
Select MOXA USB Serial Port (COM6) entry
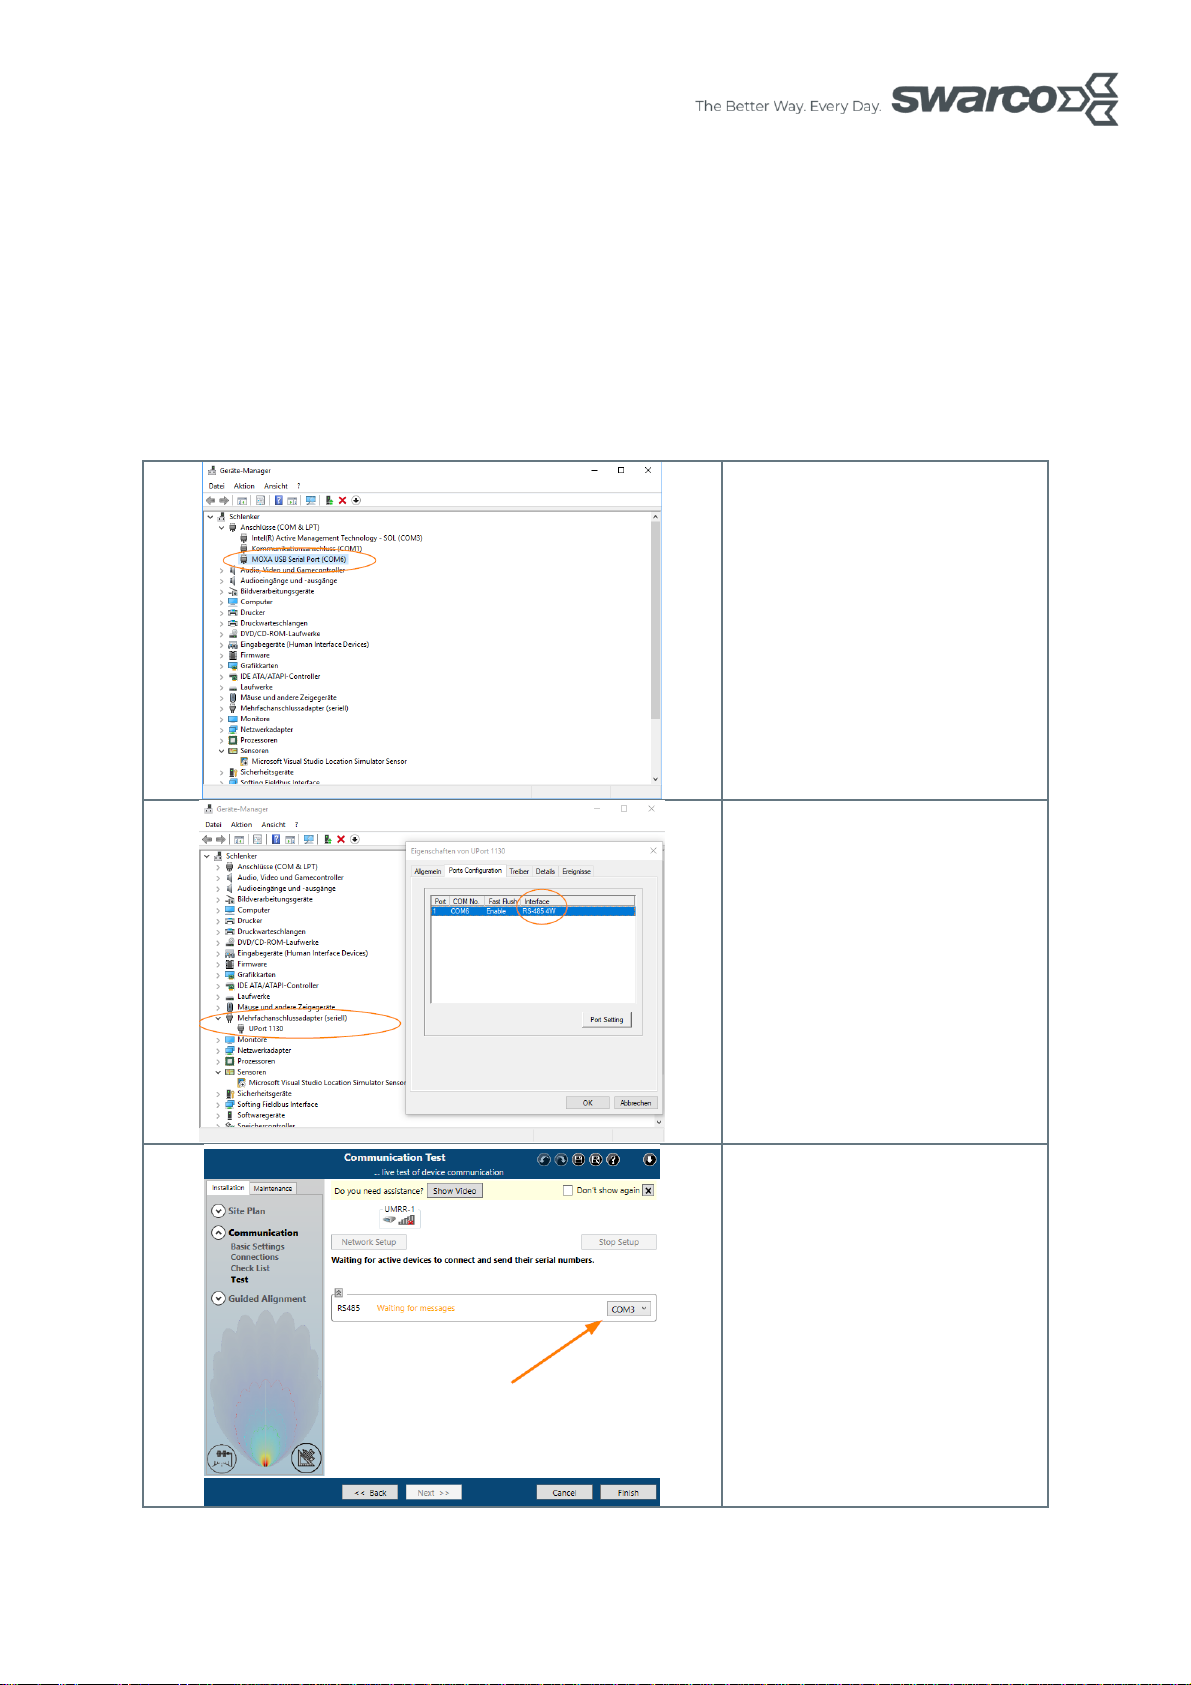coord(298,560)
